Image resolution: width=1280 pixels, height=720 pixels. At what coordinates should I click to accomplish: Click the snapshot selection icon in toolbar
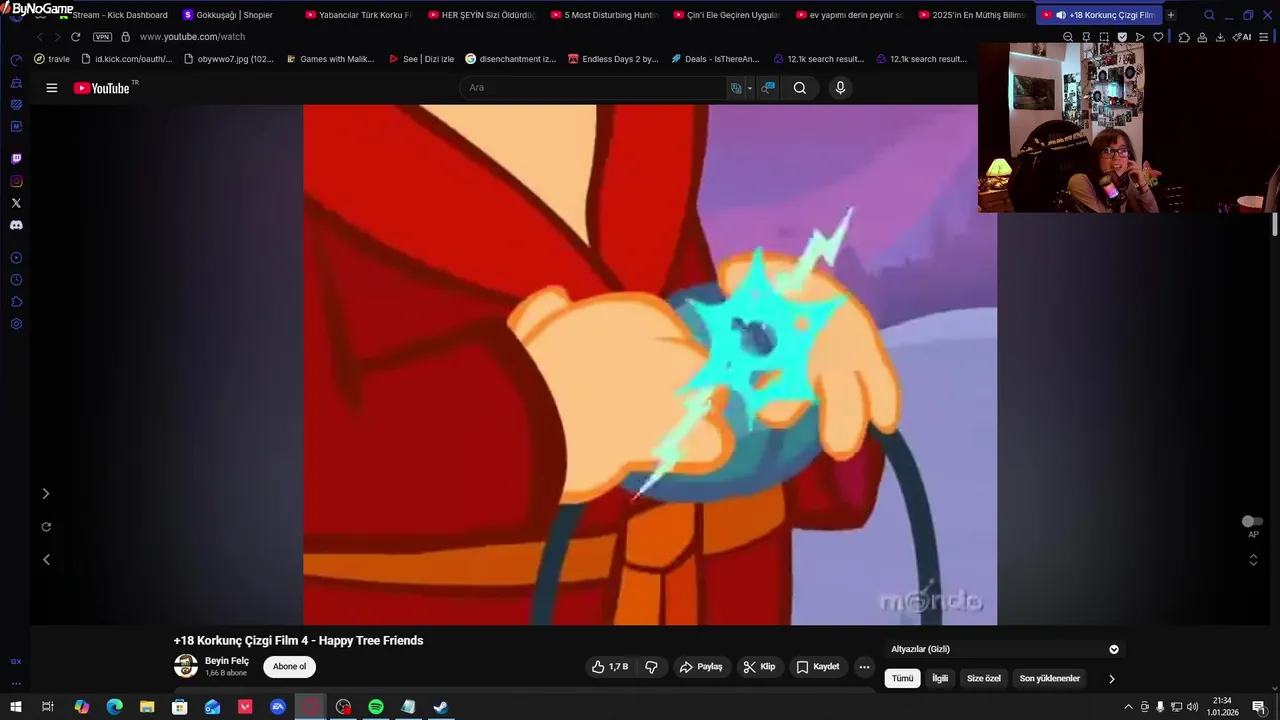[x=1104, y=37]
